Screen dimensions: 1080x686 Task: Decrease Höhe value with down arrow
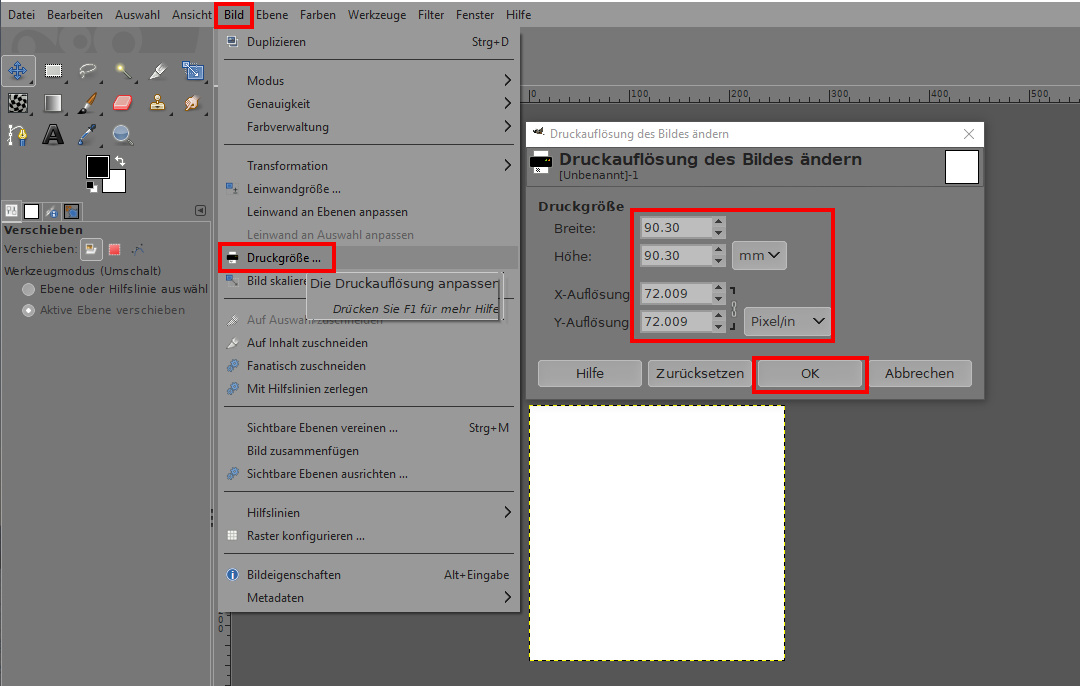(x=719, y=261)
